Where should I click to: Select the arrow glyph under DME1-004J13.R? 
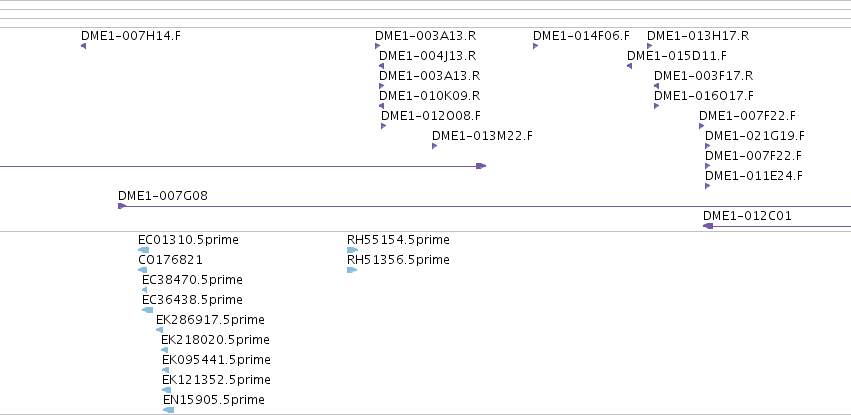pos(382,66)
